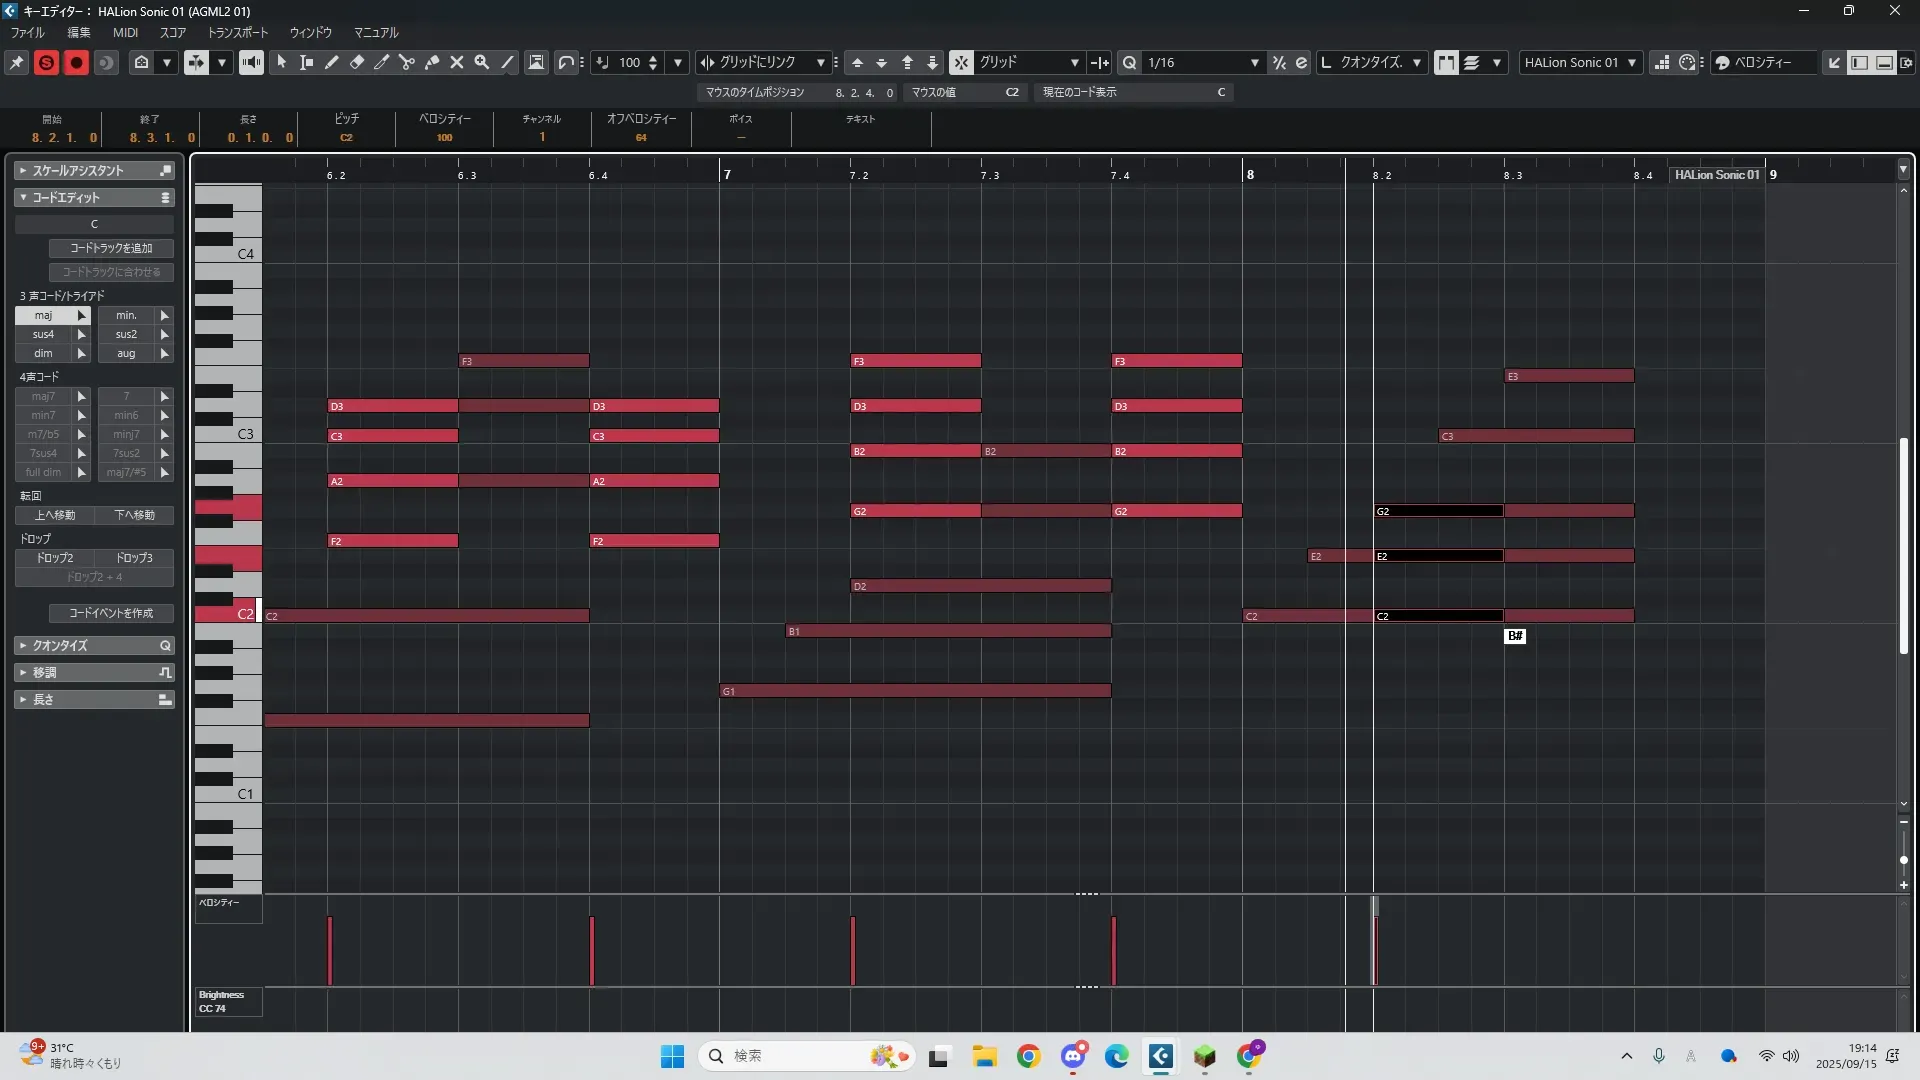Select the Line tool

[508, 62]
